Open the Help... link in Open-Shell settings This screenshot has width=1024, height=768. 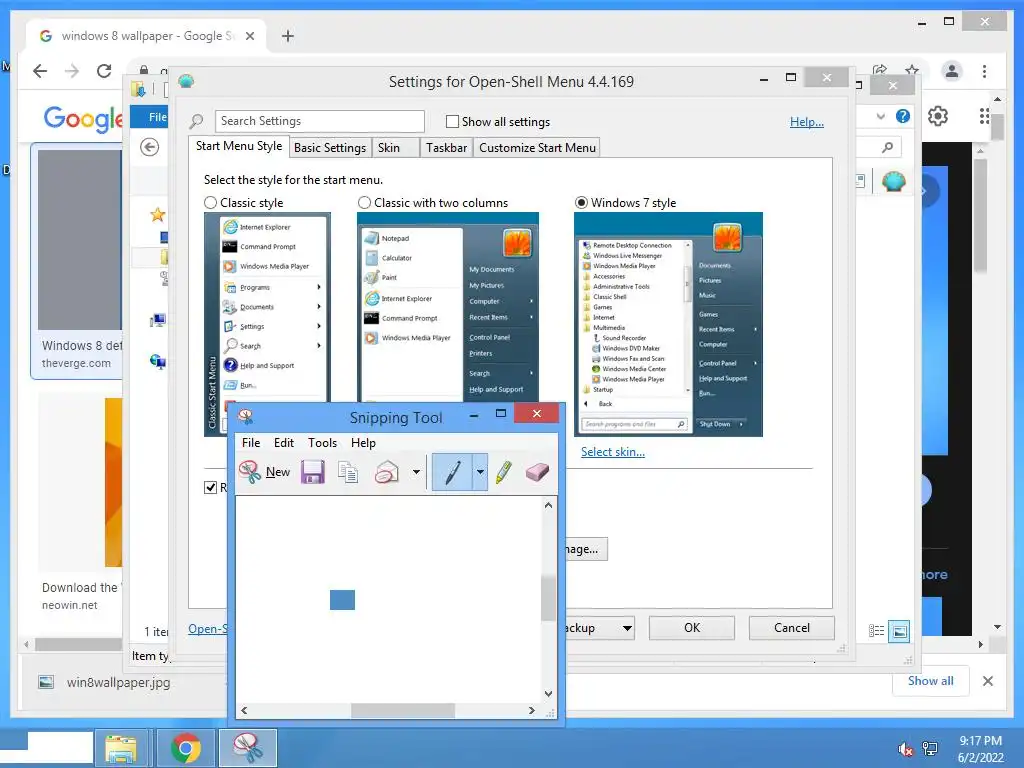point(807,122)
